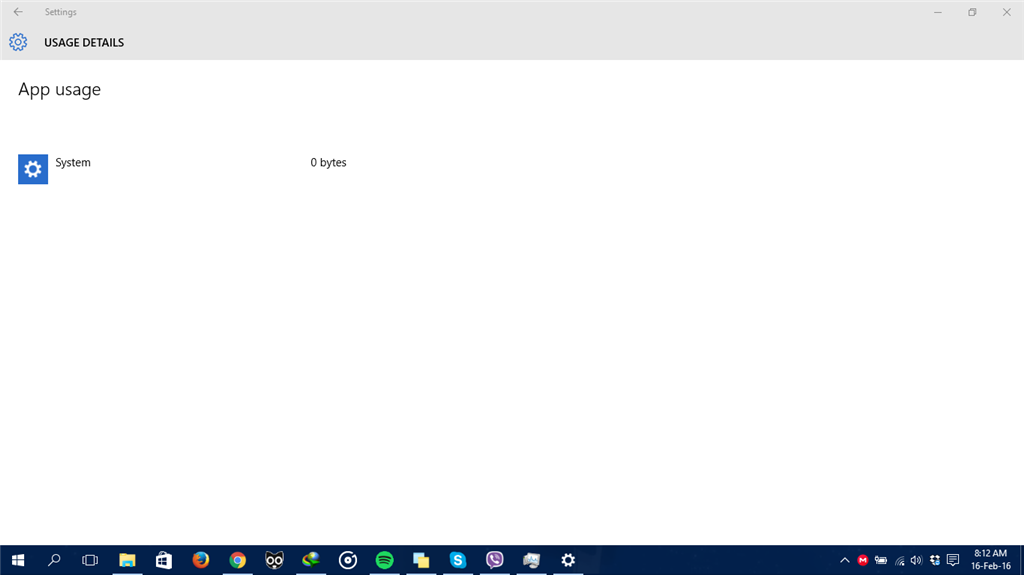
Task: Open the Windows Store app
Action: 164,560
